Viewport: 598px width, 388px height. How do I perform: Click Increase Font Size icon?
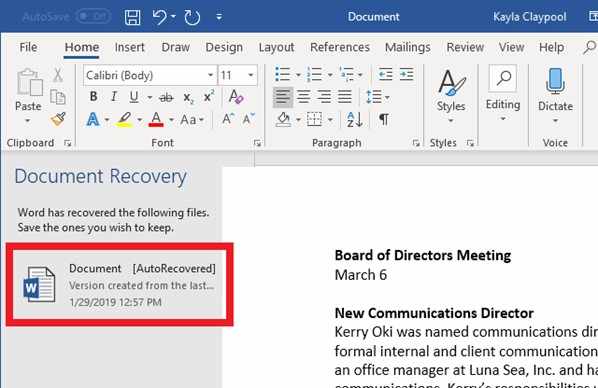228,119
